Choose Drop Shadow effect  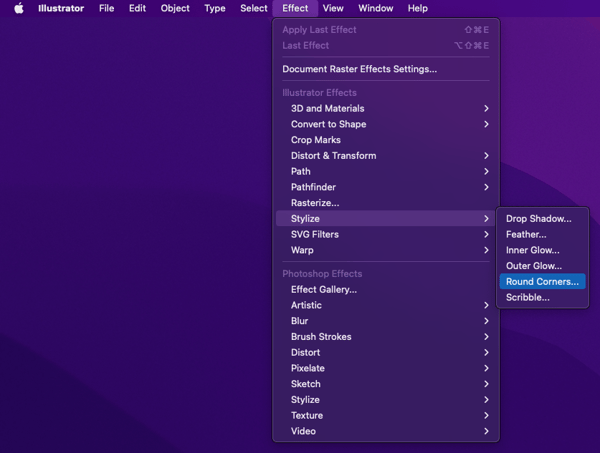click(542, 218)
